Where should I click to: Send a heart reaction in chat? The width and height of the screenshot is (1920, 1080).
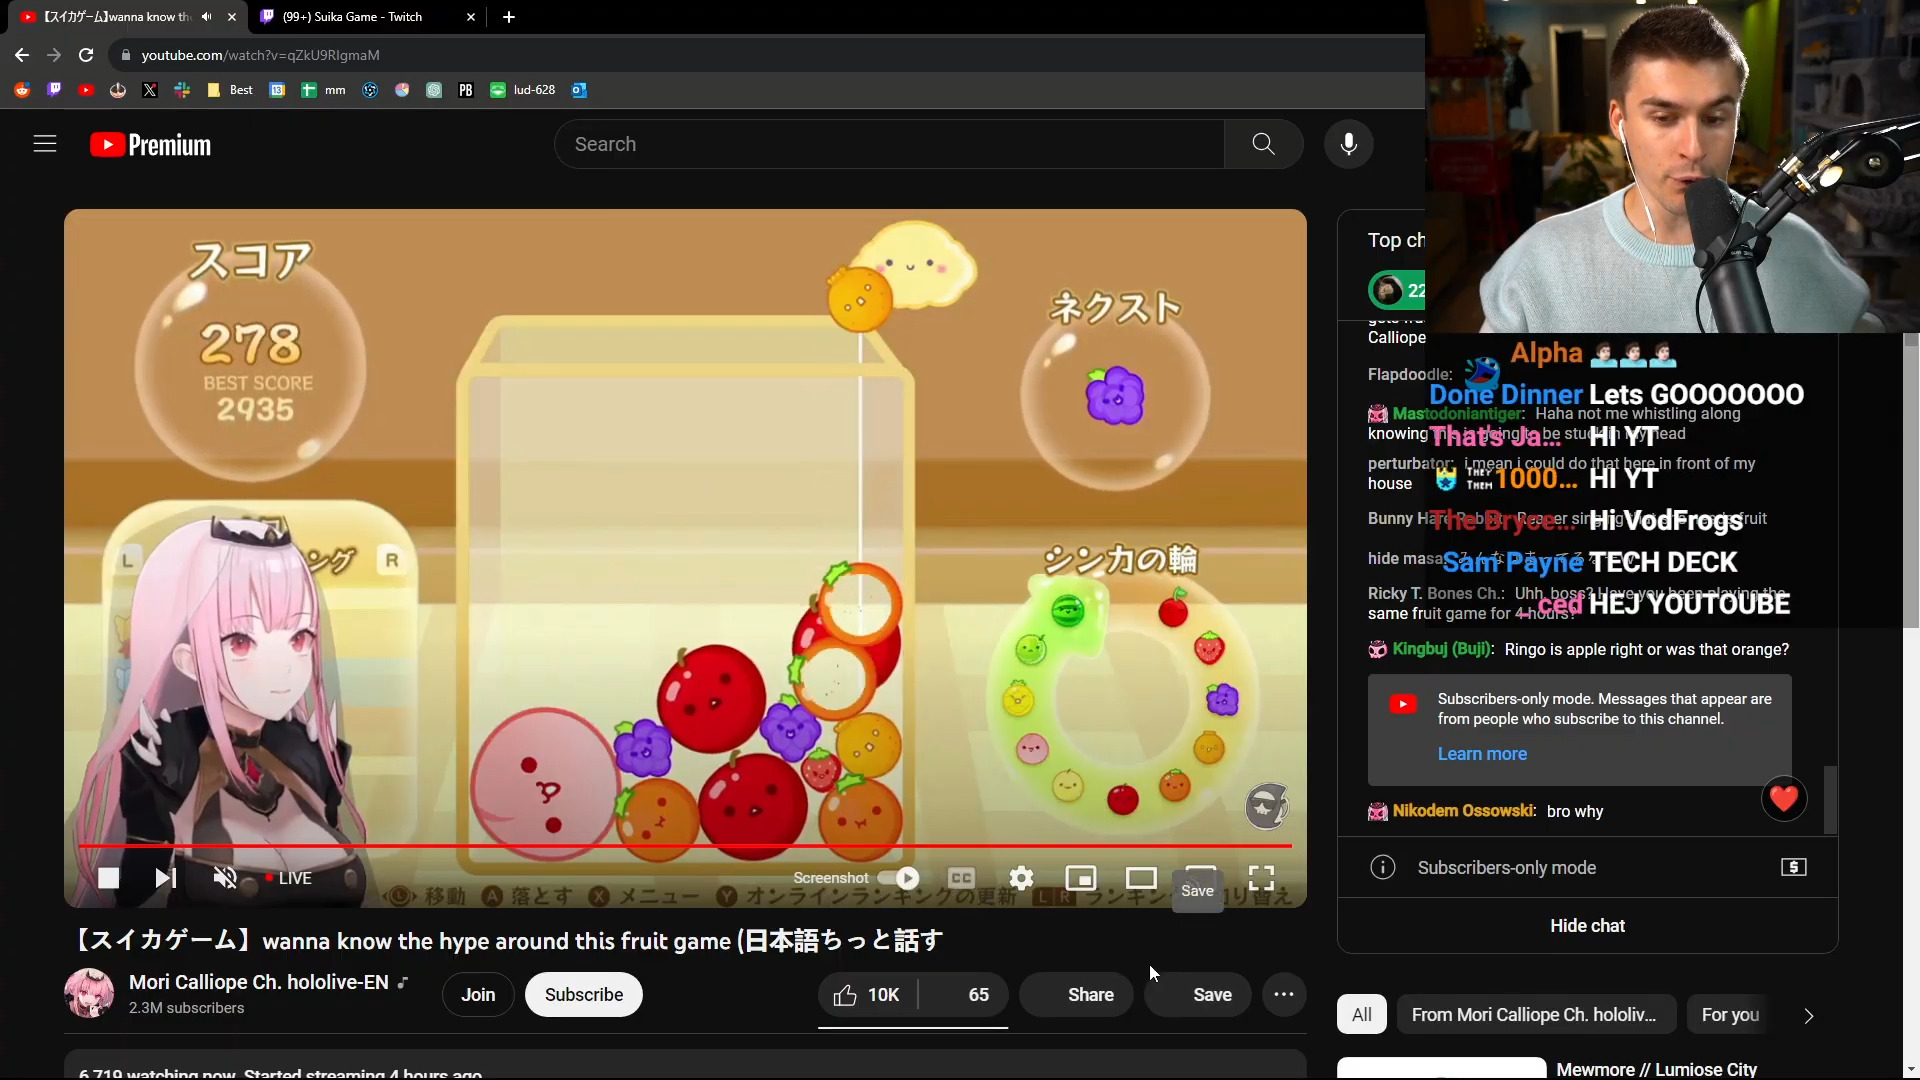pyautogui.click(x=1784, y=798)
